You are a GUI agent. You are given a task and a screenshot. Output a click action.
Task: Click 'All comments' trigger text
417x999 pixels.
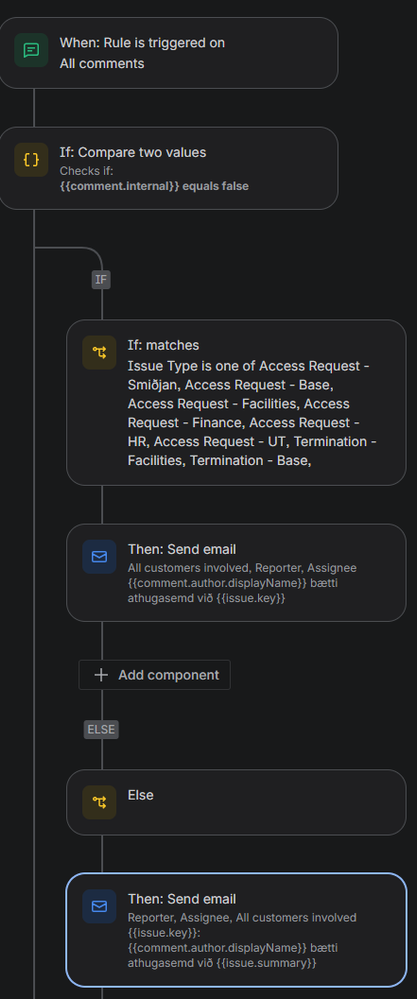click(x=102, y=64)
